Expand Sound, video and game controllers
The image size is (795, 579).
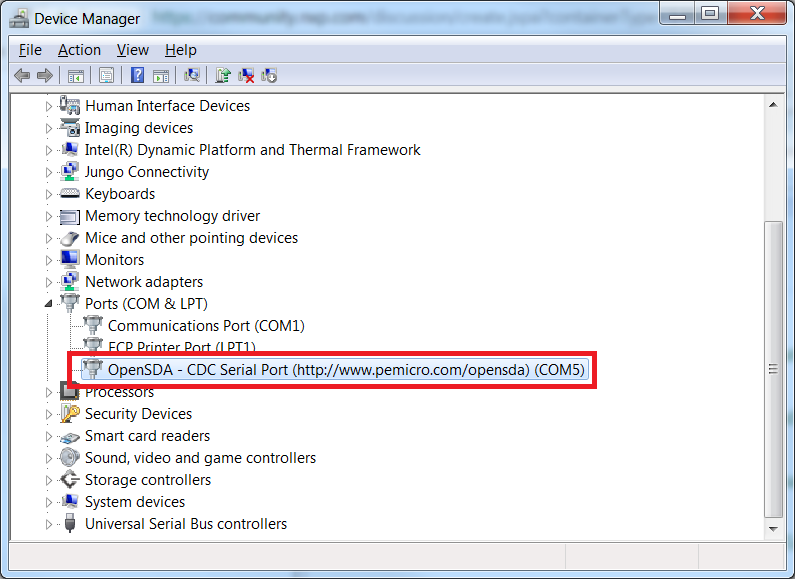[x=49, y=458]
